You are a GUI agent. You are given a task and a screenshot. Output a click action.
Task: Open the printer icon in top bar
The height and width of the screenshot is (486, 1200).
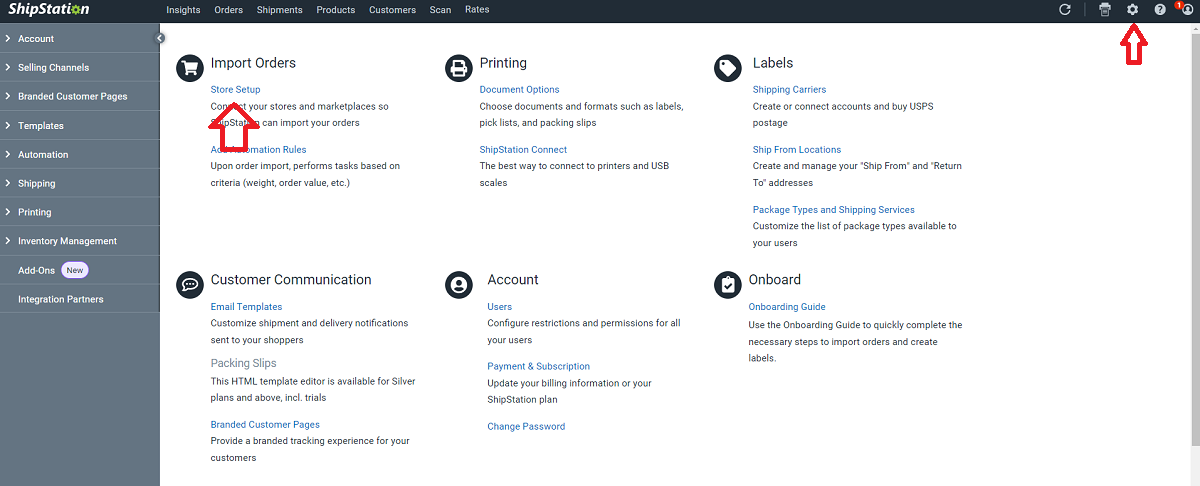tap(1104, 10)
